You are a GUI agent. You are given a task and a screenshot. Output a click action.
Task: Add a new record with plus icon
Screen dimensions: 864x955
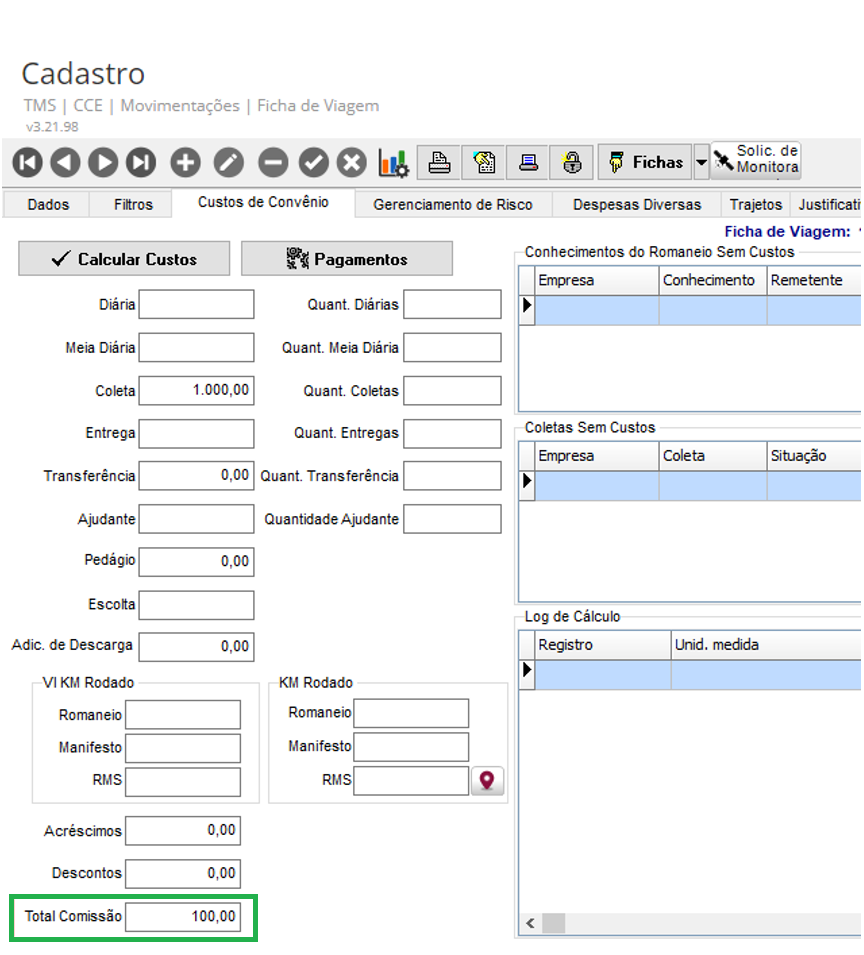[185, 162]
